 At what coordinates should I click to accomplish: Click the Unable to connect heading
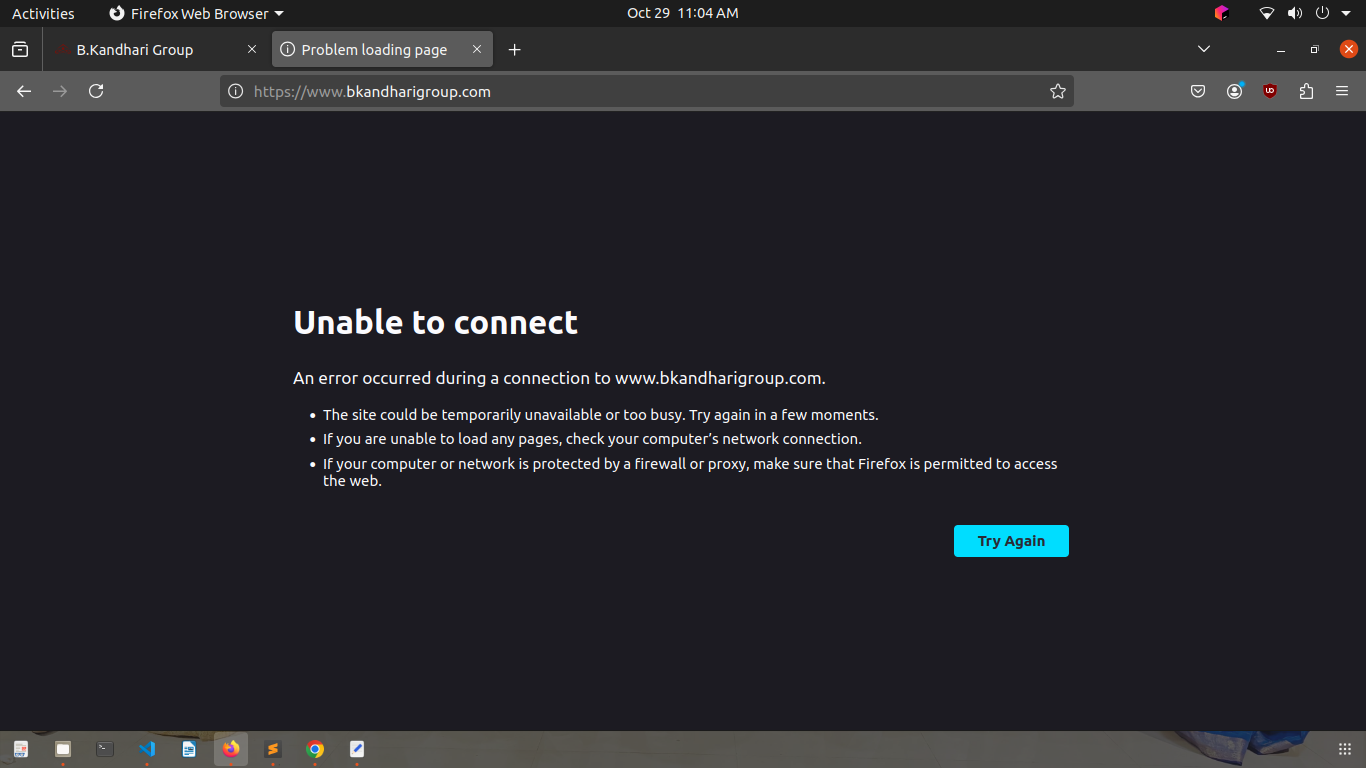click(435, 322)
